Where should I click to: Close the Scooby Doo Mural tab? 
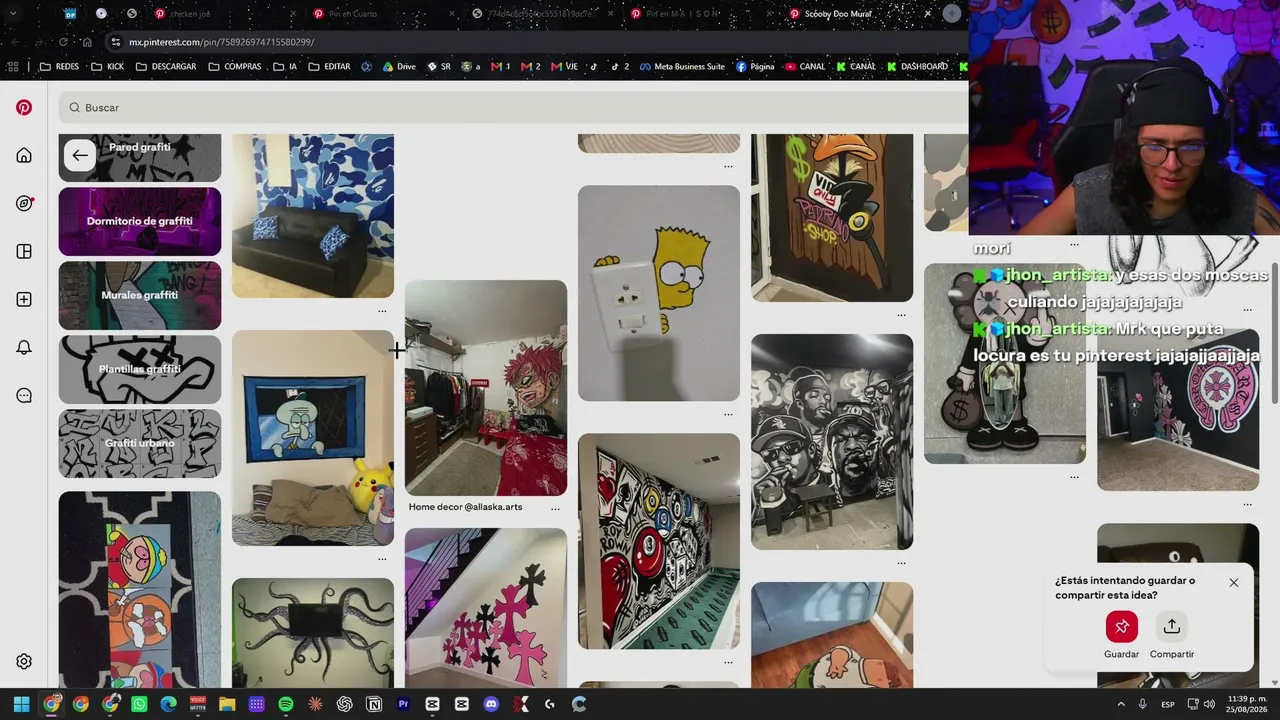coord(927,14)
